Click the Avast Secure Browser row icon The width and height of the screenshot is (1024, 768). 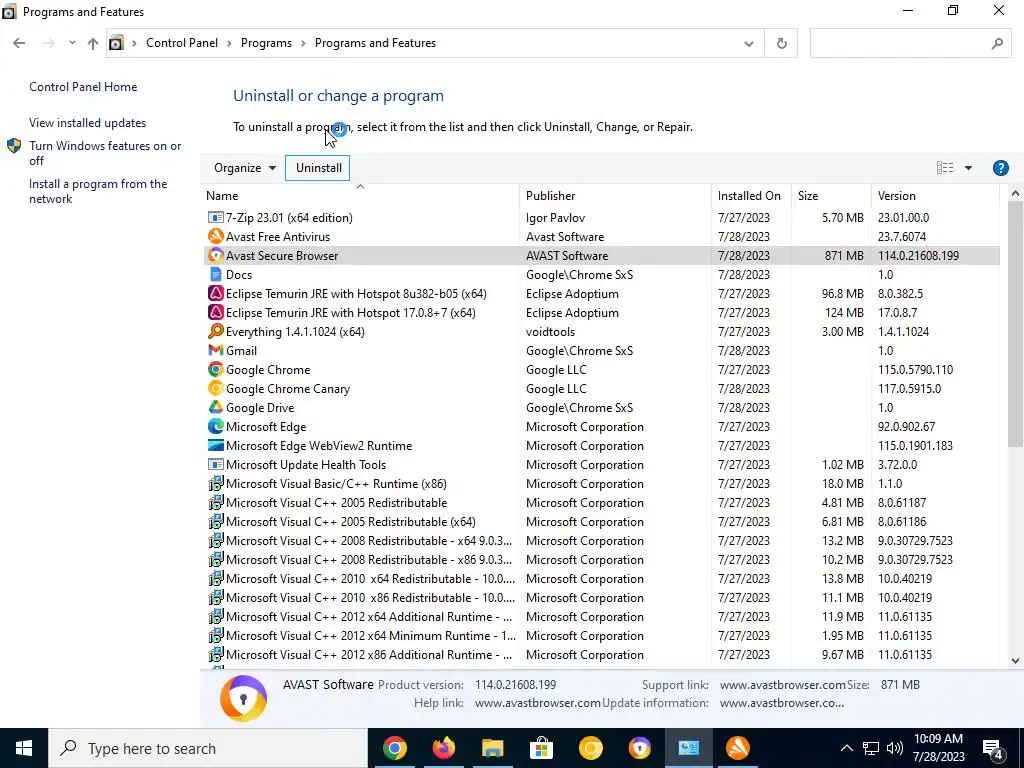click(215, 255)
